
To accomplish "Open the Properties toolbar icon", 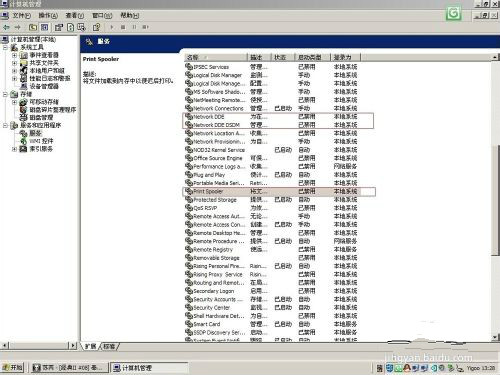I will (x=59, y=27).
